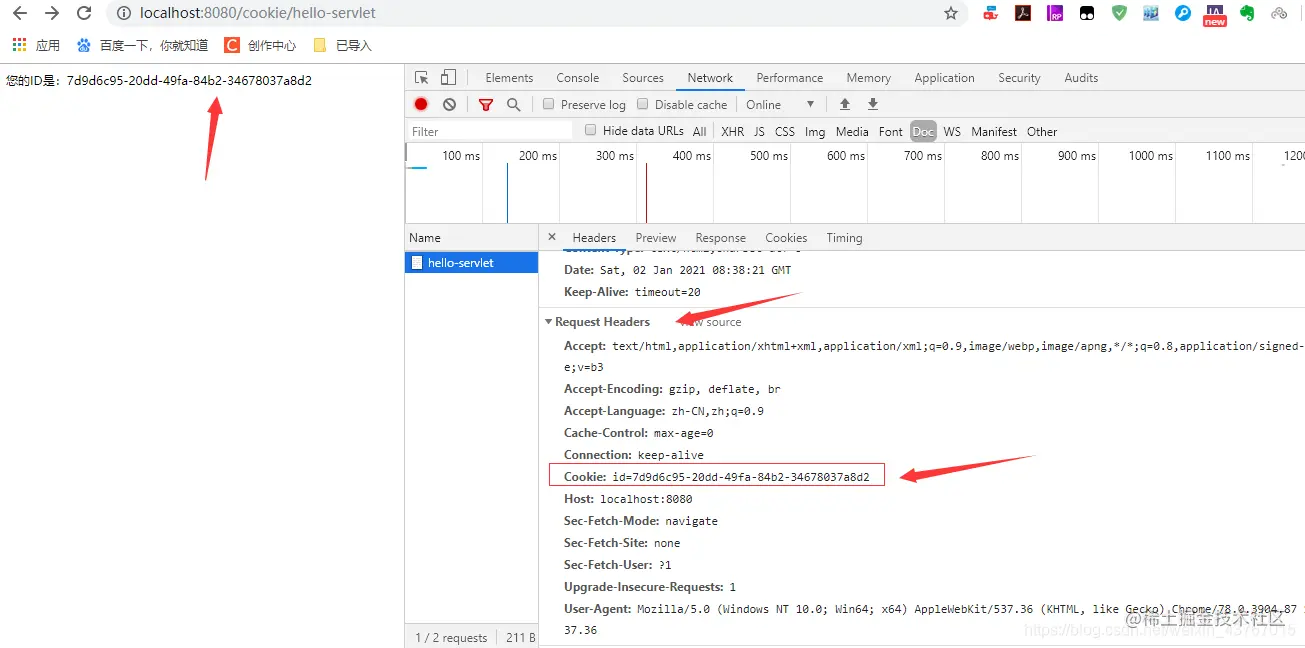The image size is (1305, 648).
Task: Open the network search magnifier
Action: point(513,104)
